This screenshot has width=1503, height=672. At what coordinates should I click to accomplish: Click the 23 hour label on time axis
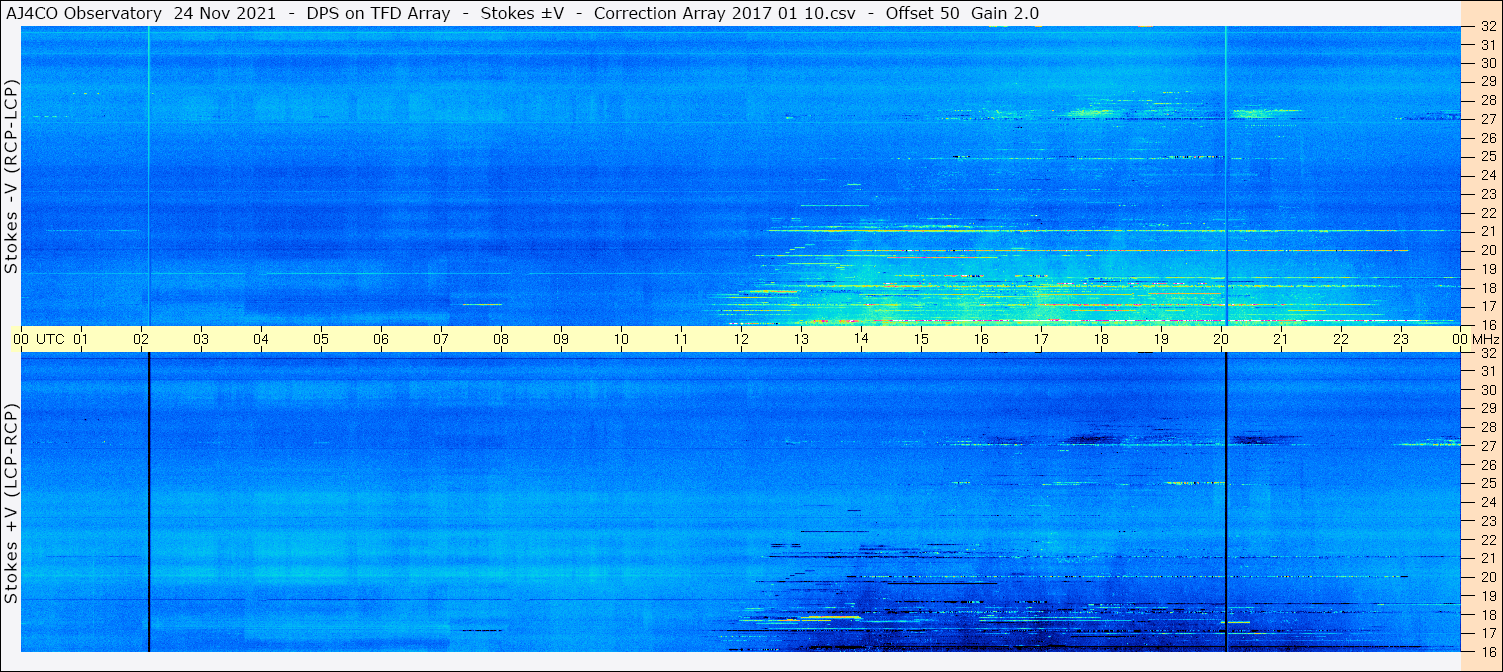pyautogui.click(x=1401, y=339)
